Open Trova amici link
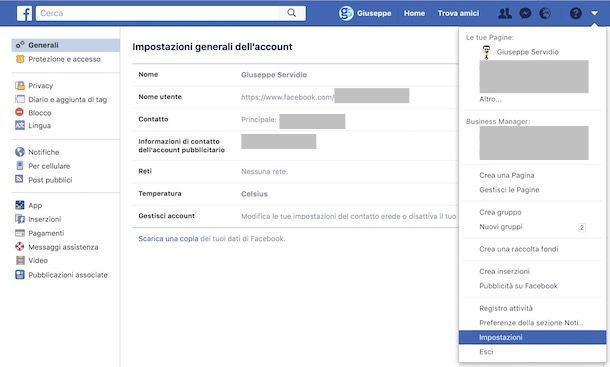This screenshot has height=367, width=610. [x=458, y=13]
